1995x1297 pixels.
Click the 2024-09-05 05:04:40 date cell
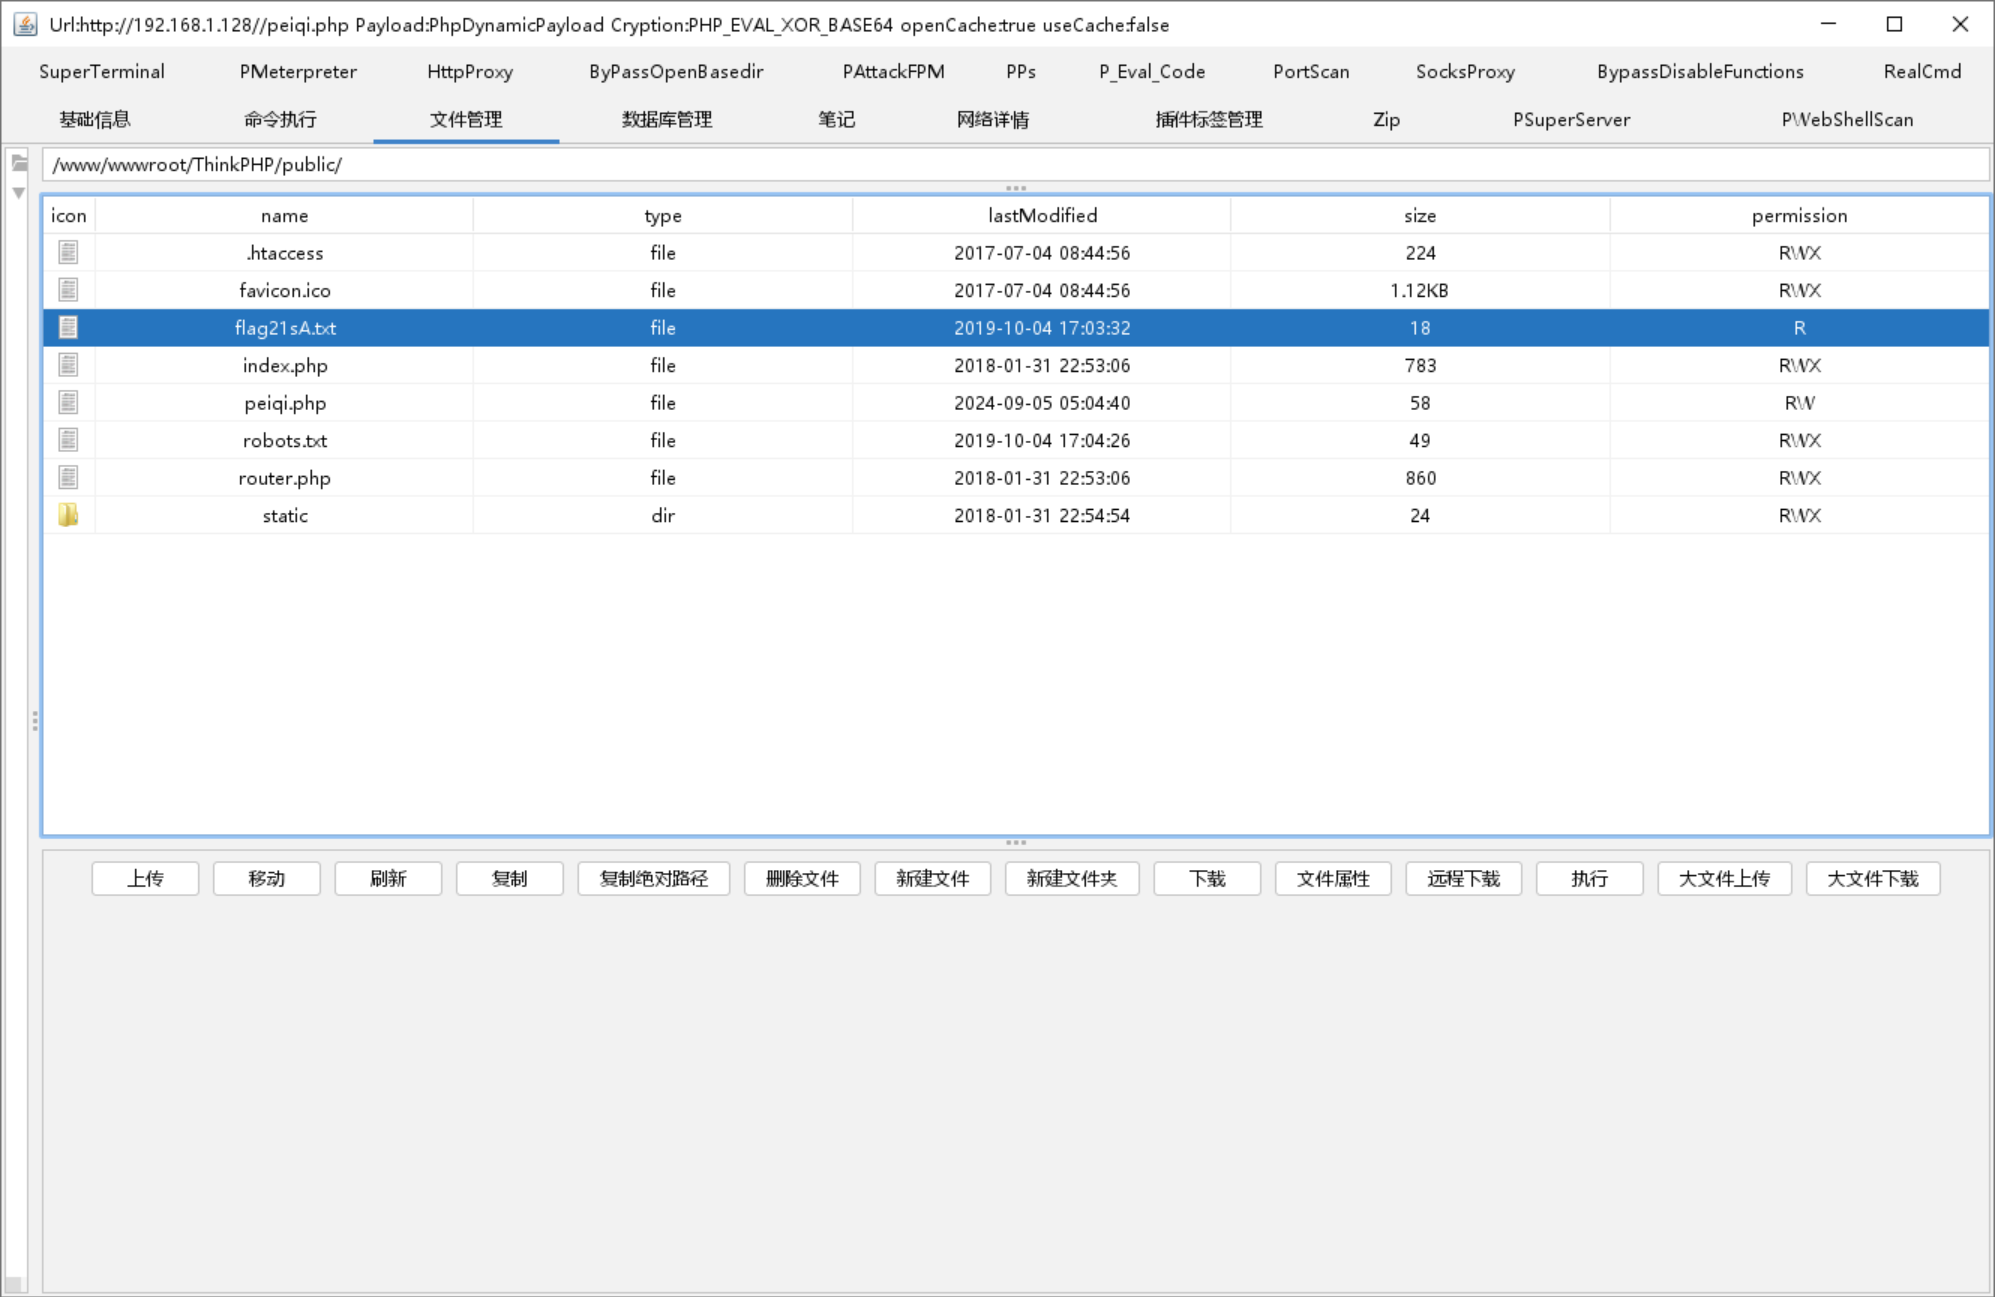click(1042, 403)
